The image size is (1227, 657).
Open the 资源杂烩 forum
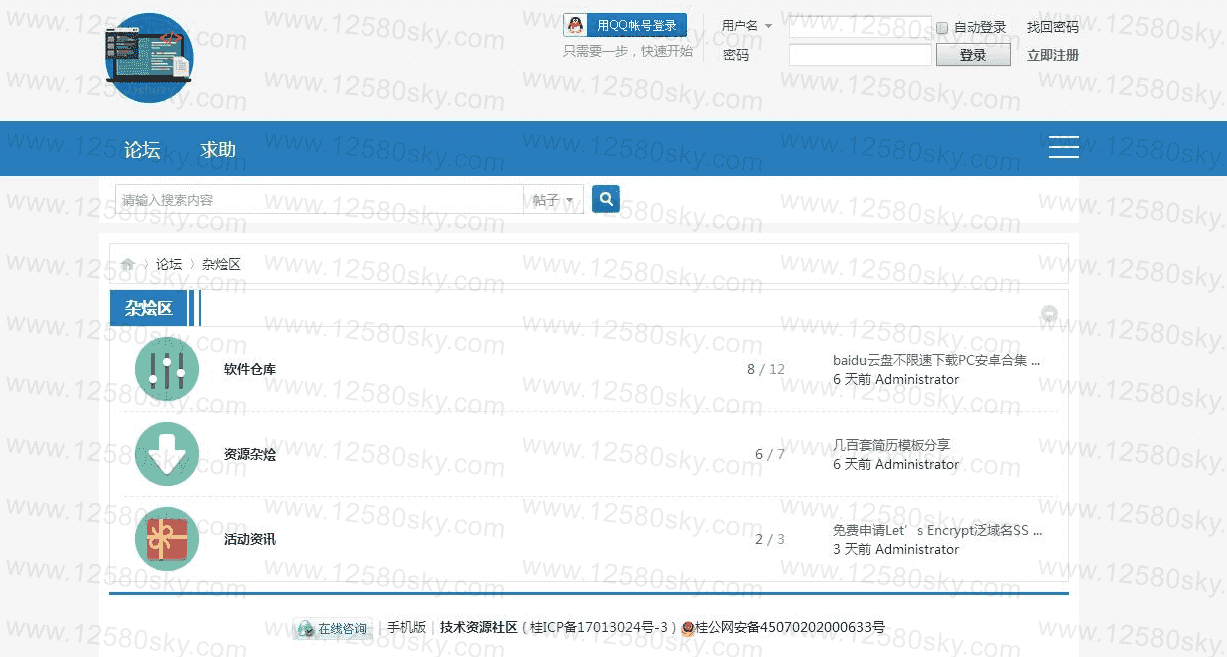point(250,454)
